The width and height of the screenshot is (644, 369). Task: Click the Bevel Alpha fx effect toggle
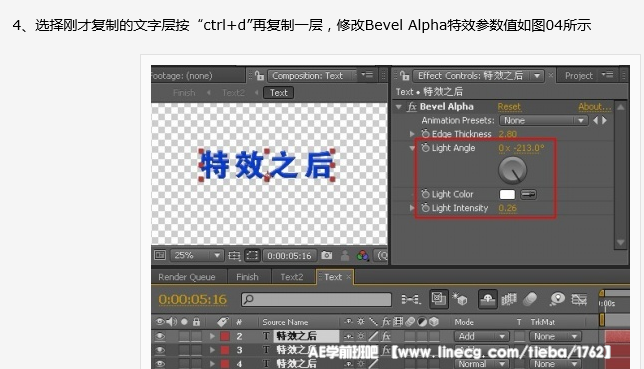point(412,107)
